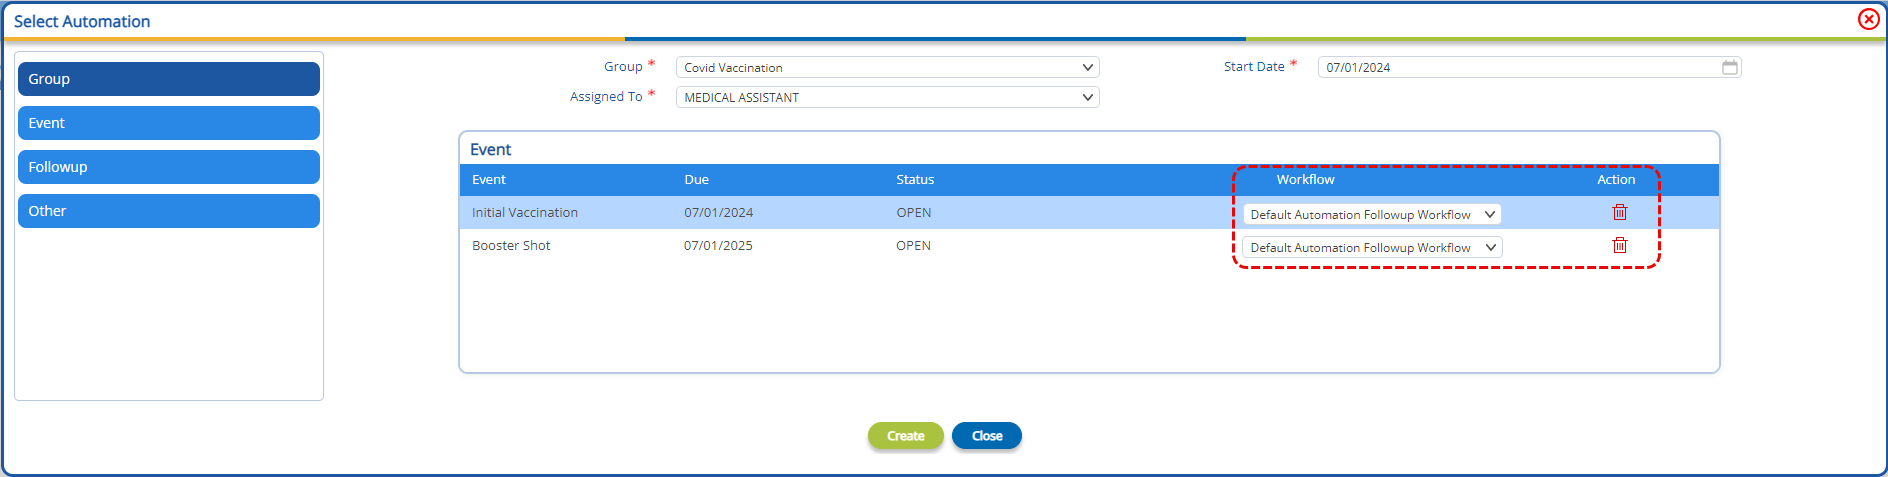1888x477 pixels.
Task: Click the Event column header in table
Action: [489, 180]
